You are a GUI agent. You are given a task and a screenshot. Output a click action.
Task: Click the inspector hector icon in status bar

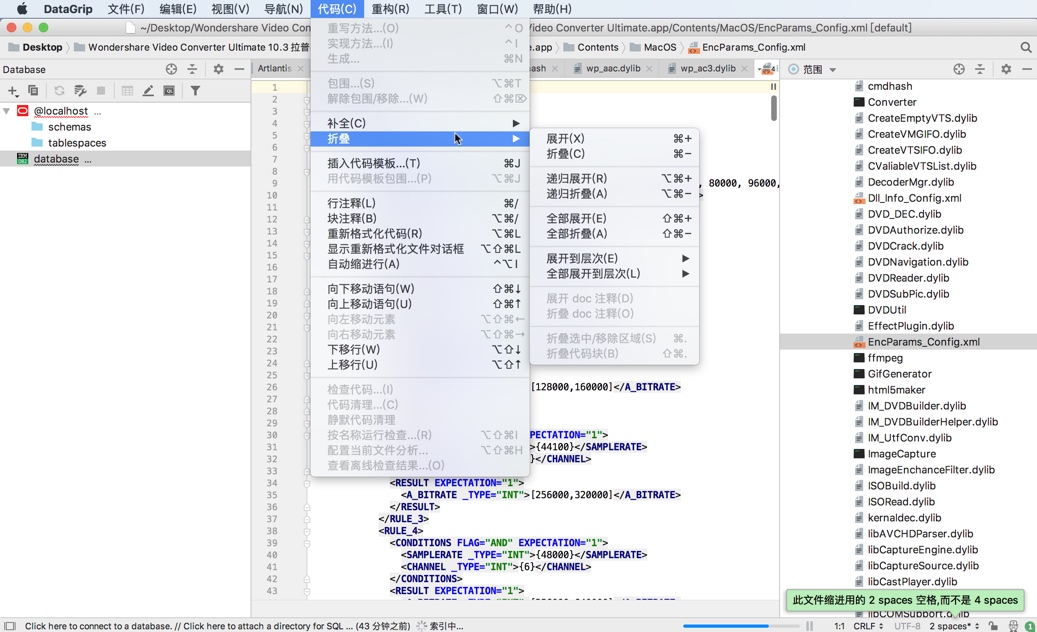coord(1013,625)
